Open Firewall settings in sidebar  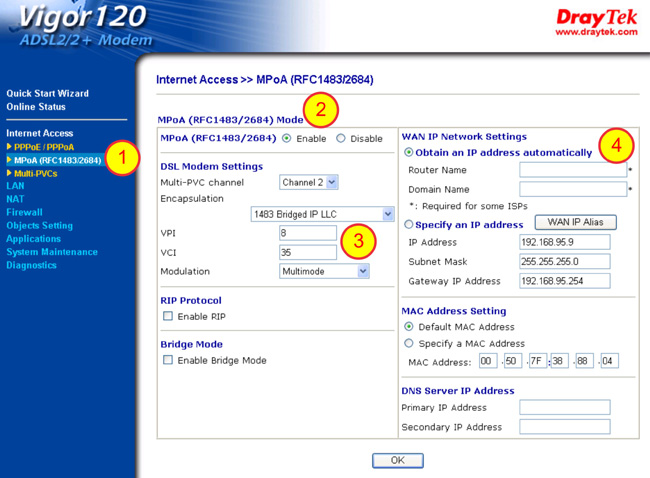pos(25,212)
